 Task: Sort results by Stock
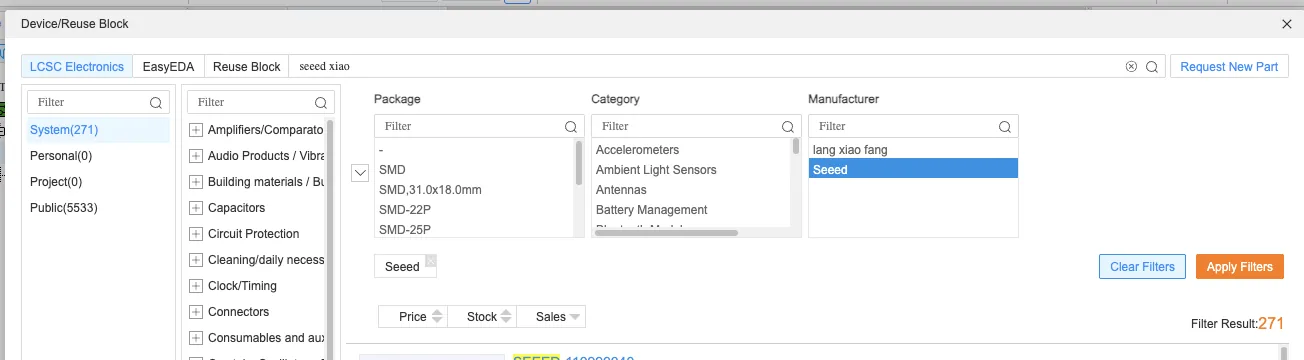click(482, 317)
